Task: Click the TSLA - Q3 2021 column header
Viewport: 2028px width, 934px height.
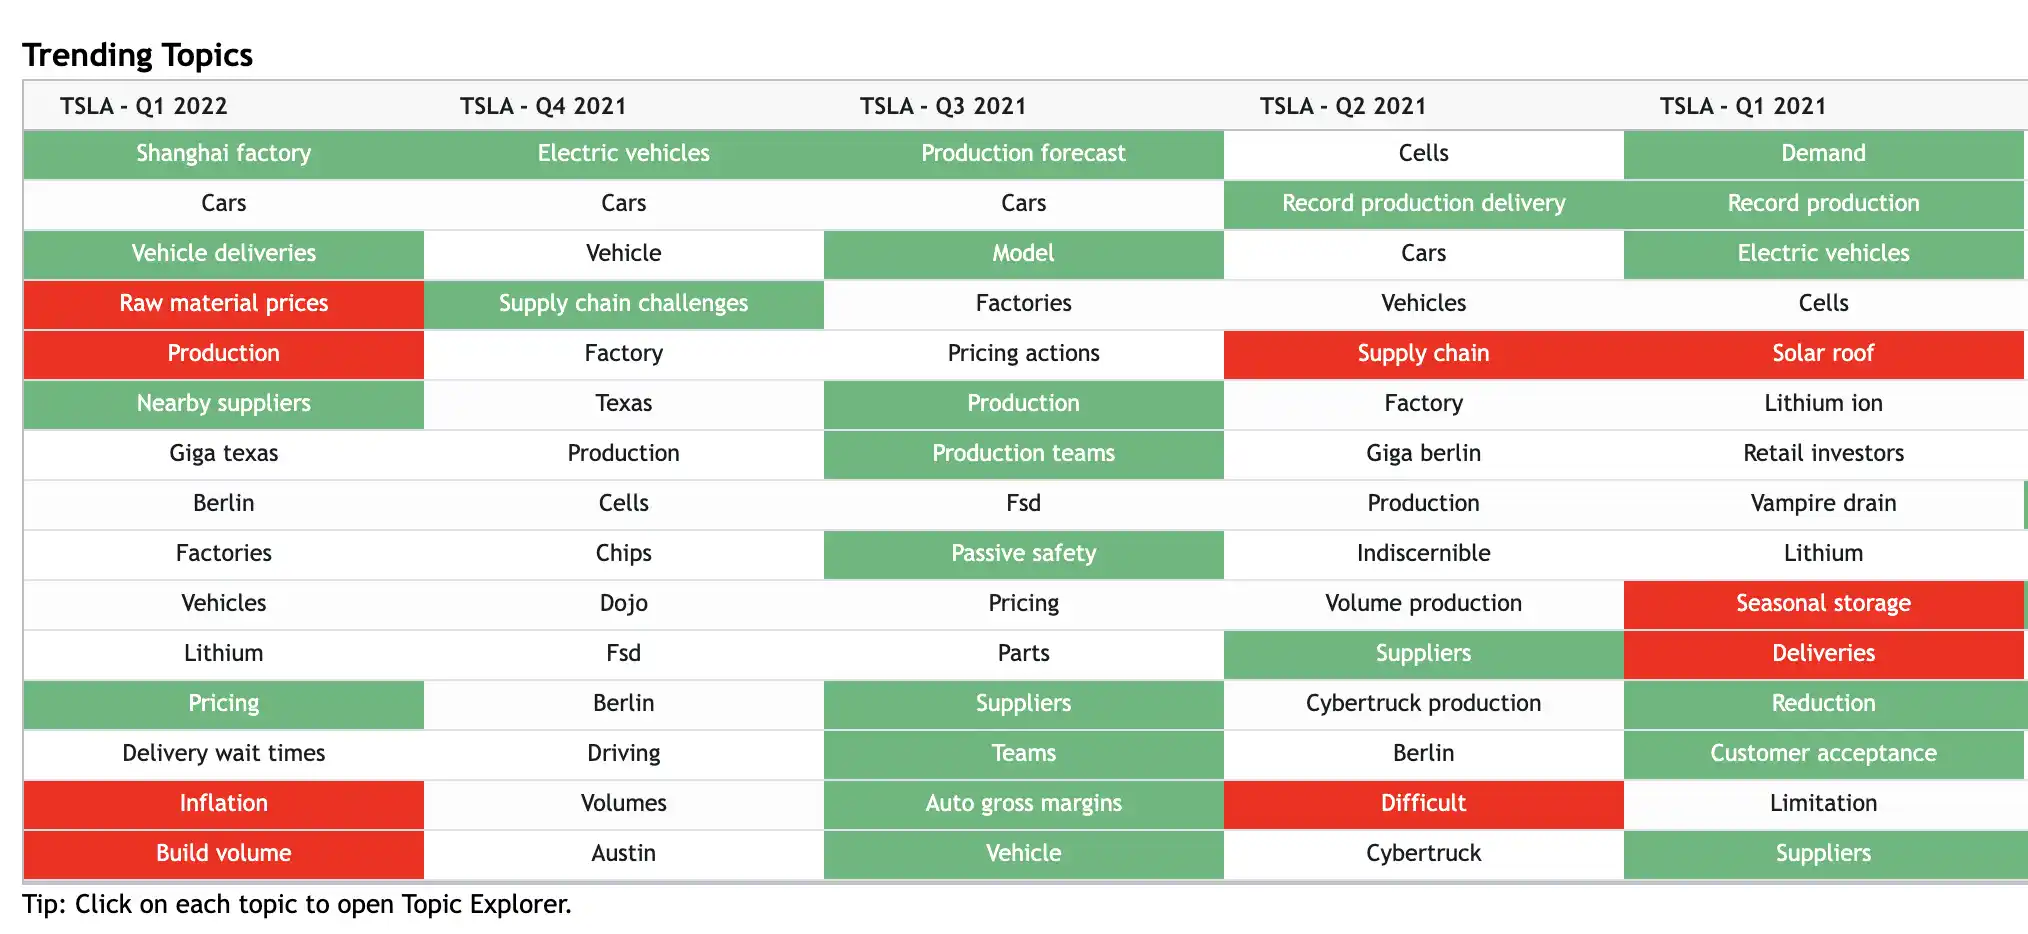Action: pyautogui.click(x=942, y=106)
